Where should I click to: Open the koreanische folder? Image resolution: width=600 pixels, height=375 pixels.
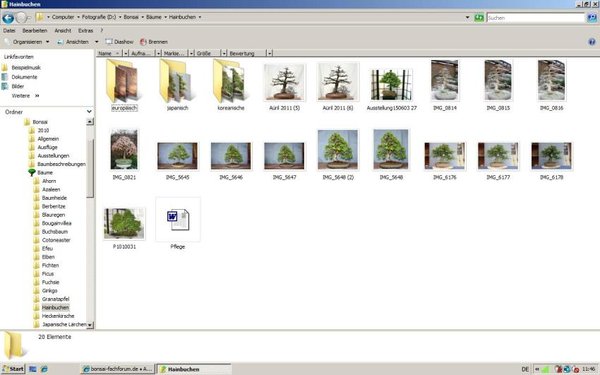coord(231,85)
